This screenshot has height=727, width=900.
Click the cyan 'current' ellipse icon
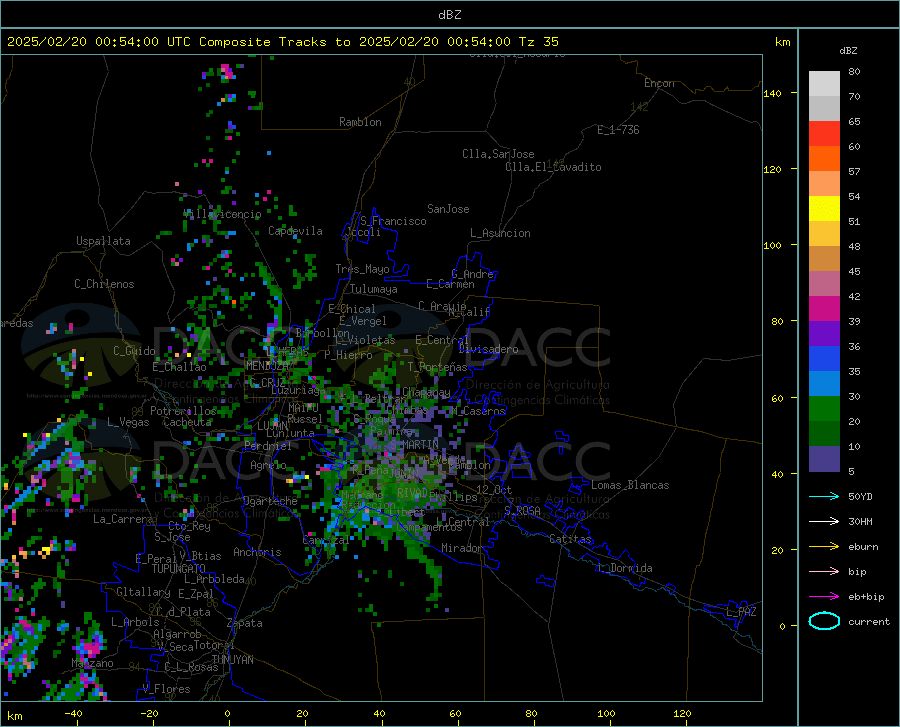(x=824, y=621)
